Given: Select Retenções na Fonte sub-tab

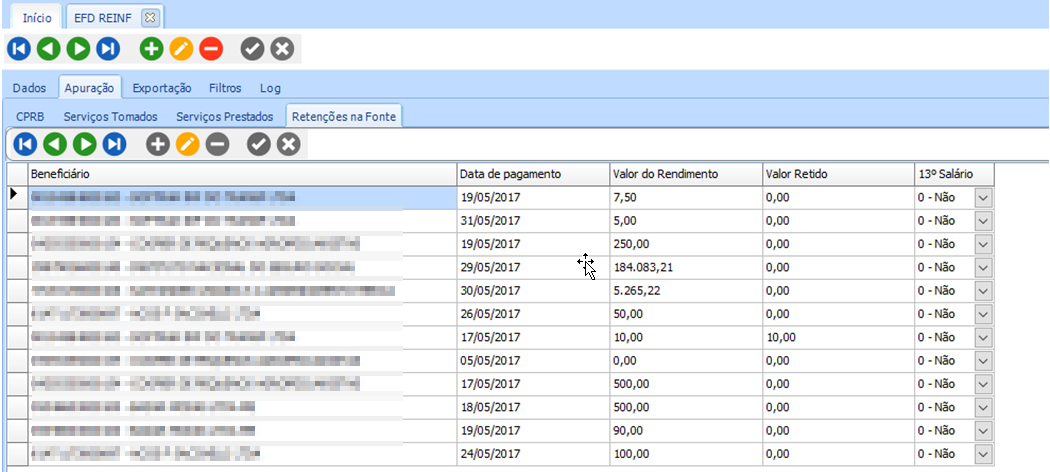Looking at the screenshot, I should click(x=344, y=116).
